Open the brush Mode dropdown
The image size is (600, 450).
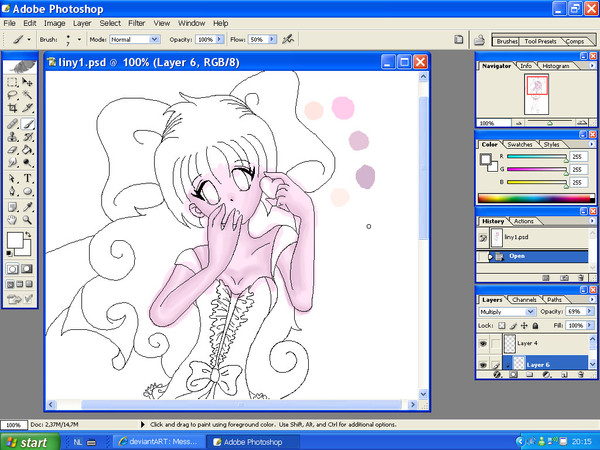pos(154,39)
